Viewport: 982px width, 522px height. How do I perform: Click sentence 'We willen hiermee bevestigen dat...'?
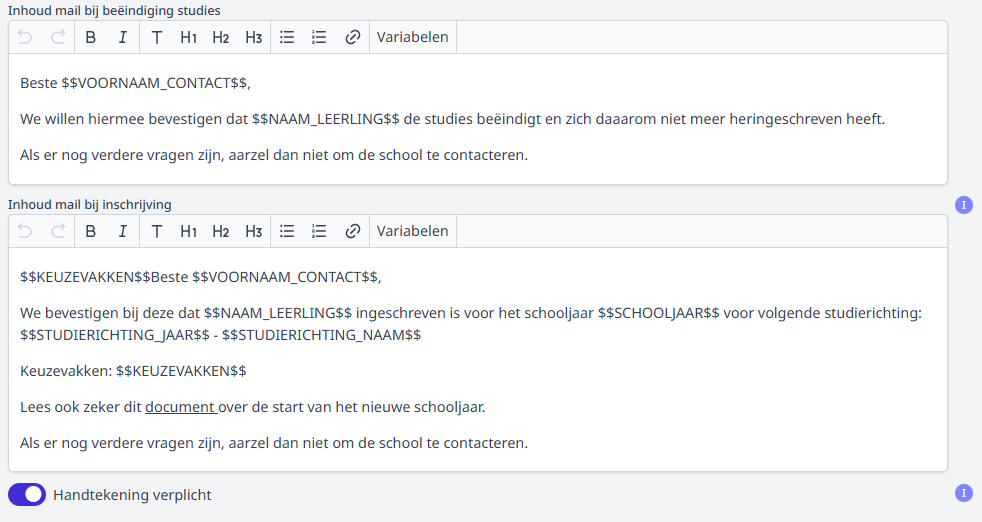tap(452, 119)
